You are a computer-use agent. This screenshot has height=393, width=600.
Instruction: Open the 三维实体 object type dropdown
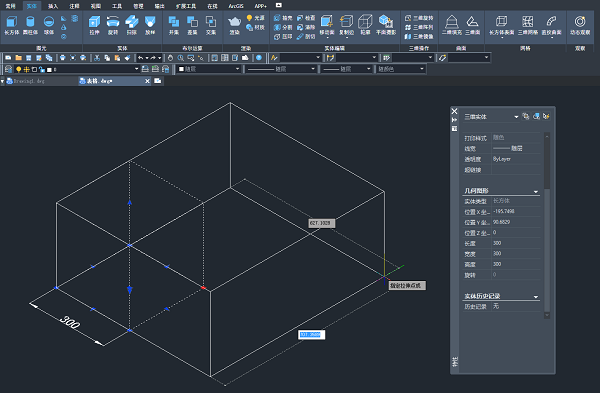[491, 117]
